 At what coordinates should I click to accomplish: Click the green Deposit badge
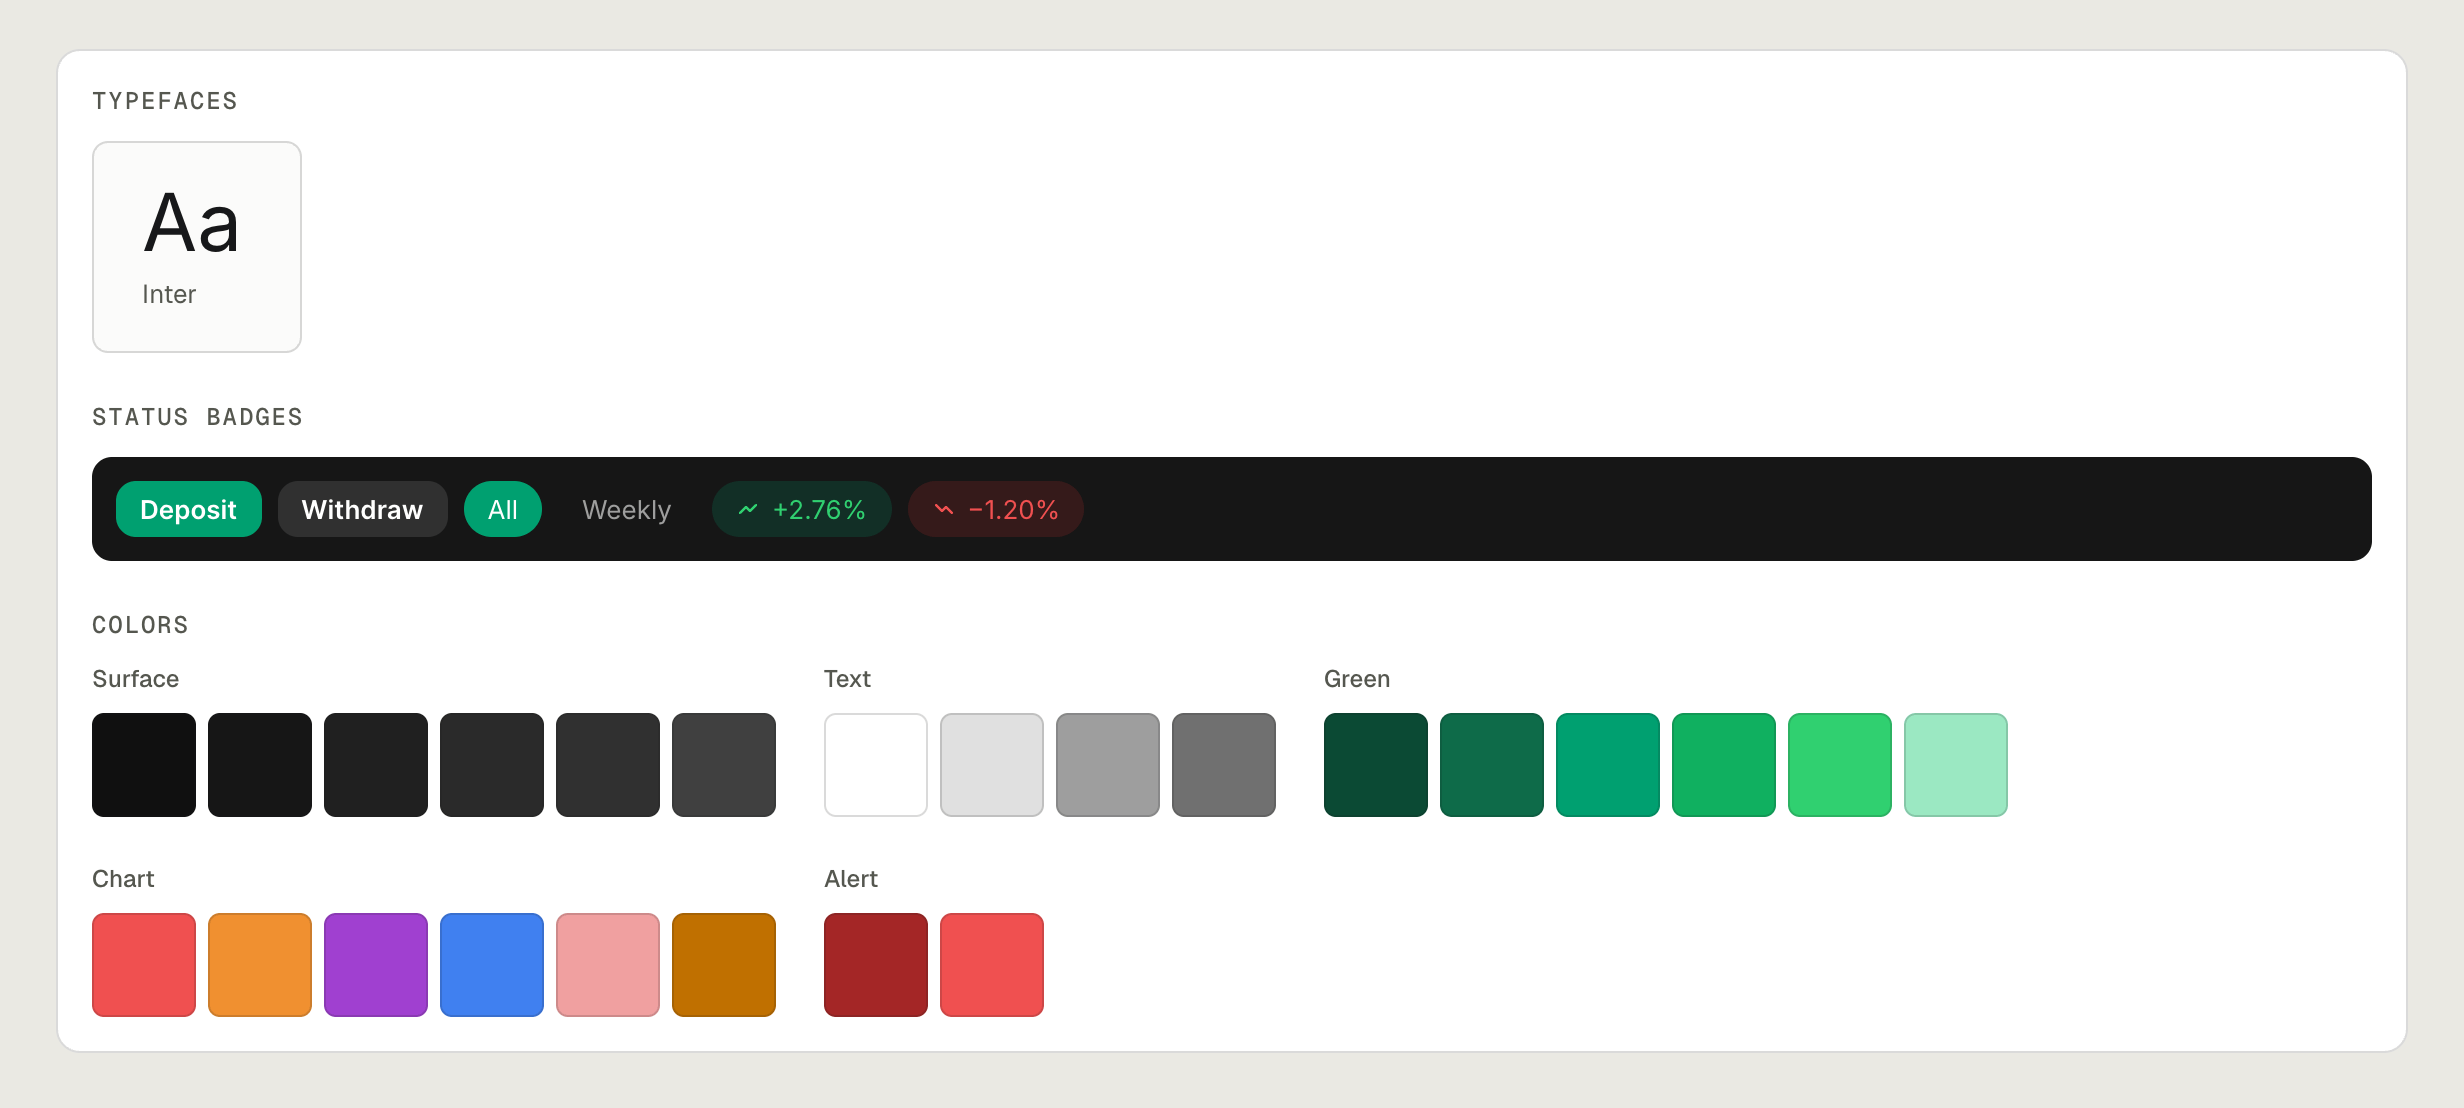pos(188,509)
